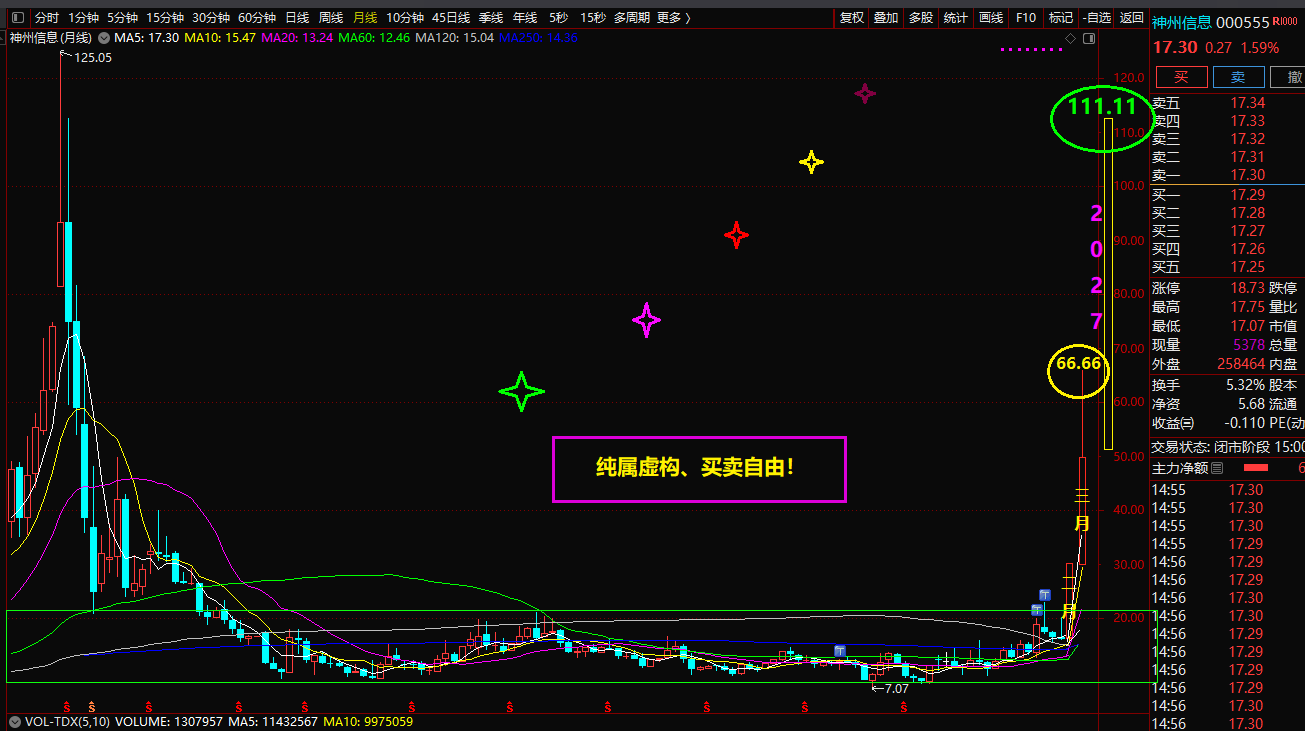Select the 5分钟 period
The image size is (1305, 731).
point(123,18)
